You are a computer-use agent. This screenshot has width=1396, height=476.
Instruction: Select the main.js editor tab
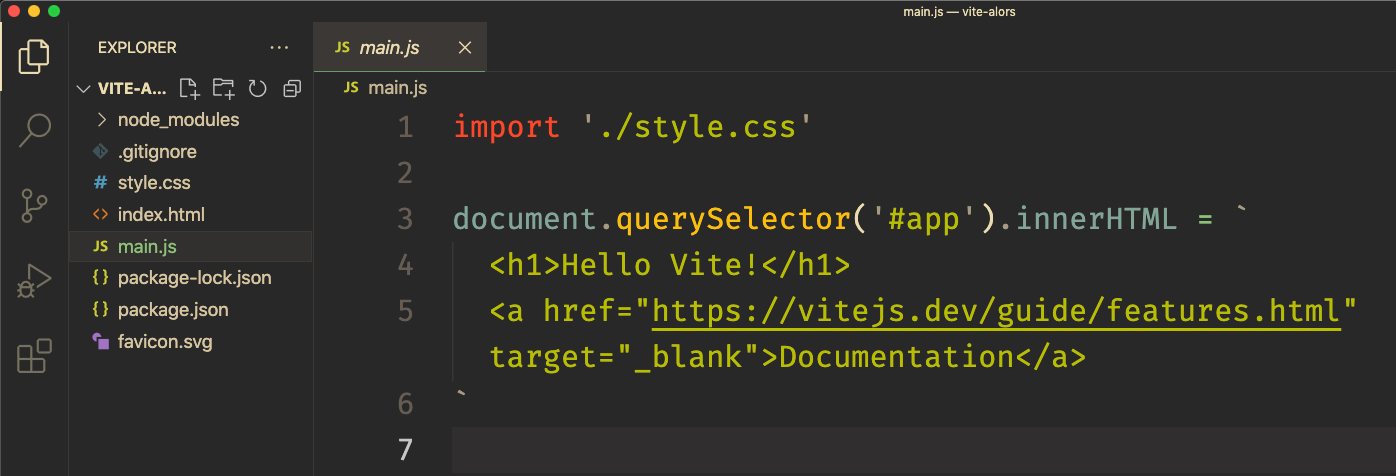click(389, 47)
